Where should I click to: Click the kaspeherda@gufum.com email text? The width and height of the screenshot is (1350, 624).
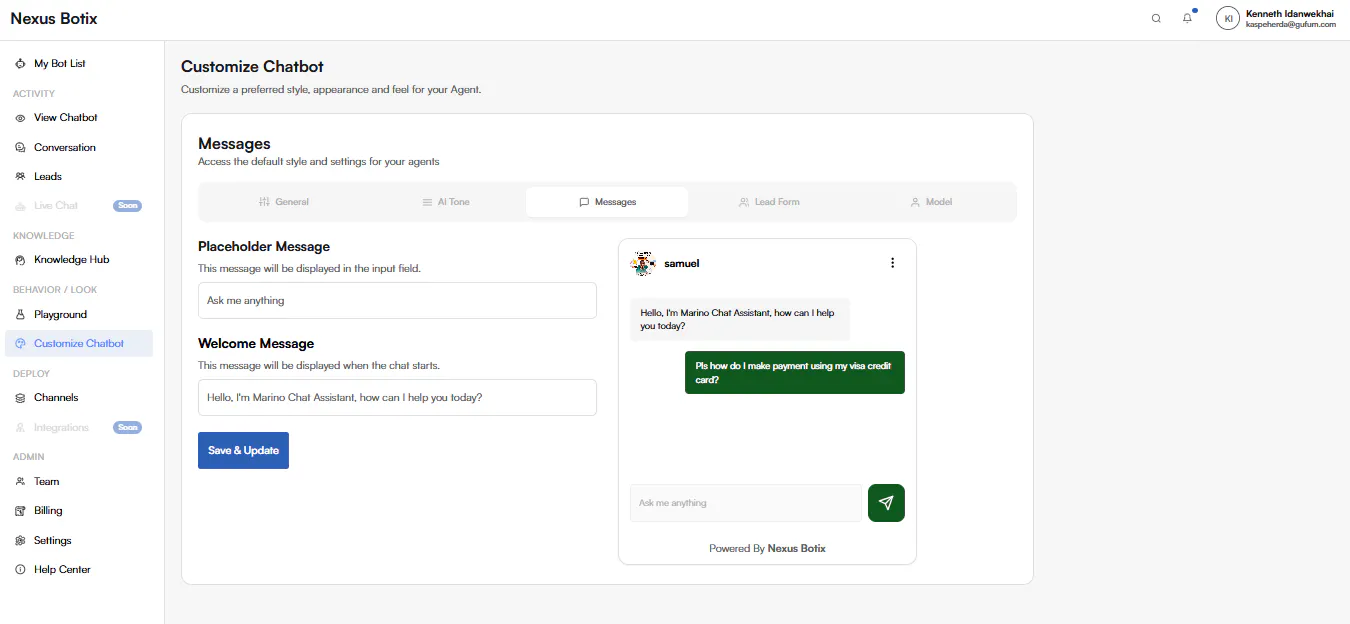tap(1290, 25)
